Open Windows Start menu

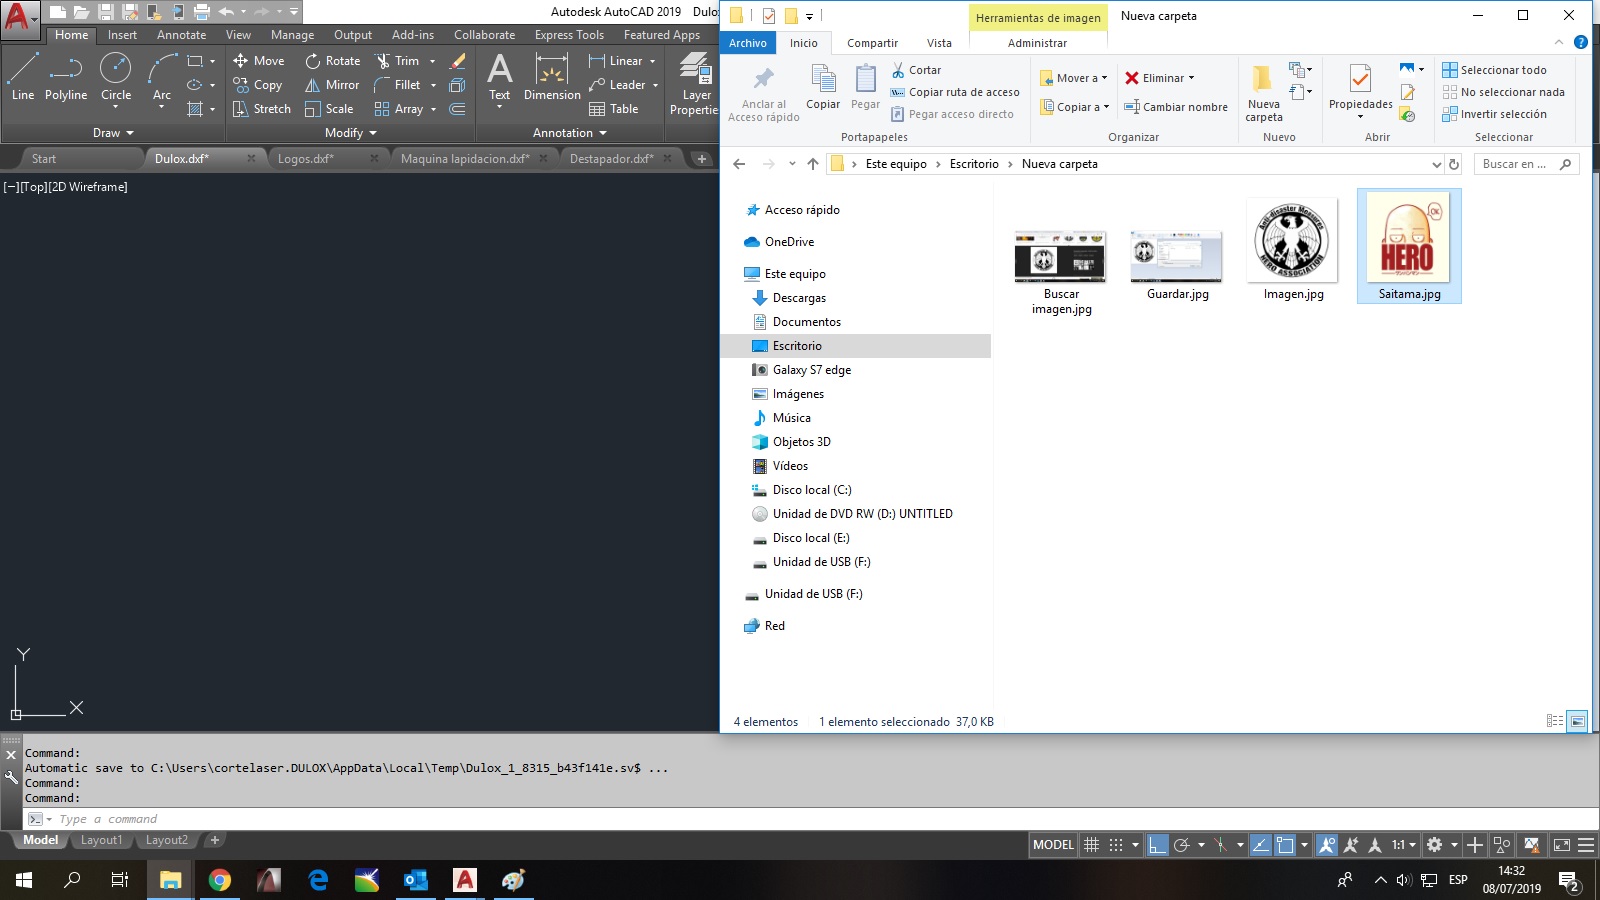pyautogui.click(x=24, y=880)
